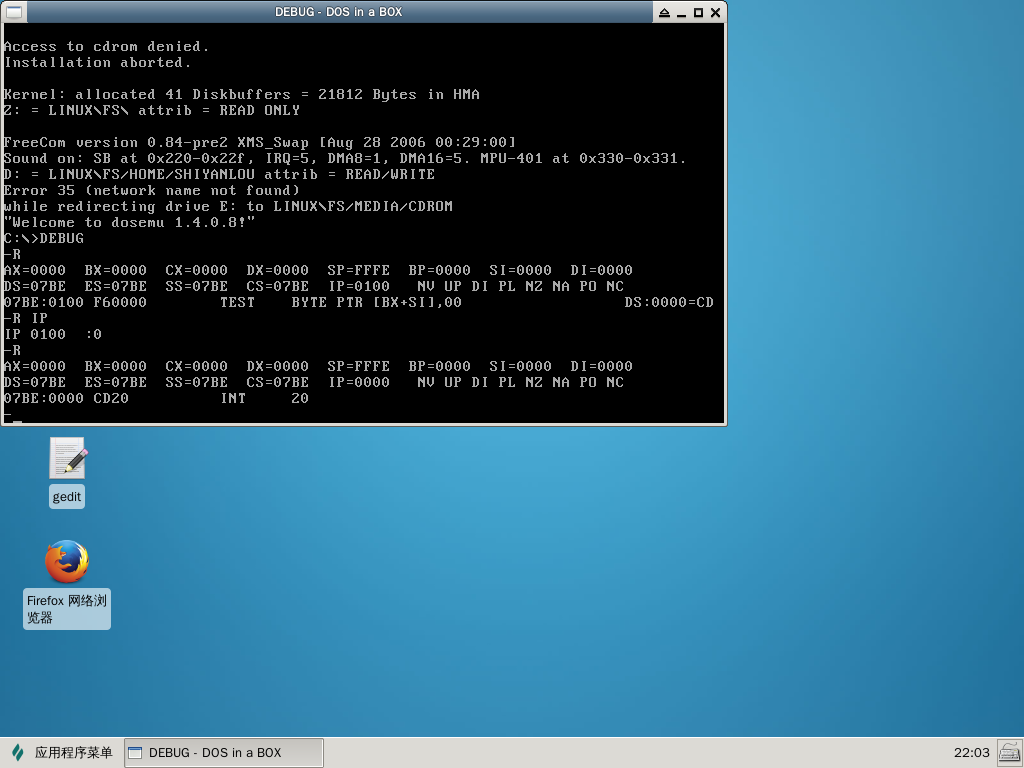Click the 22:03 clock in the panel

971,752
